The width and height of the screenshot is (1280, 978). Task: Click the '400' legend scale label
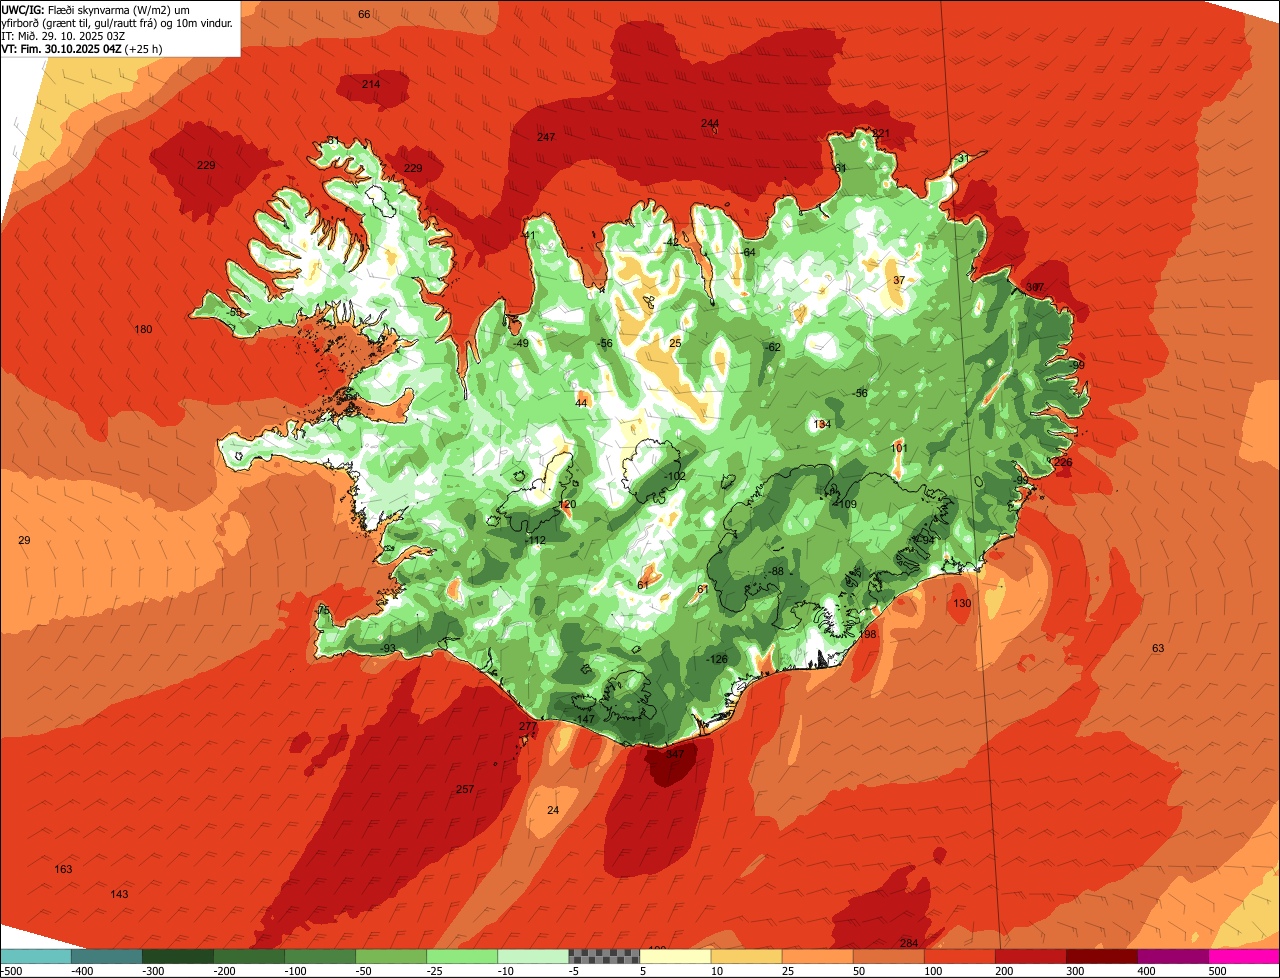(1147, 971)
